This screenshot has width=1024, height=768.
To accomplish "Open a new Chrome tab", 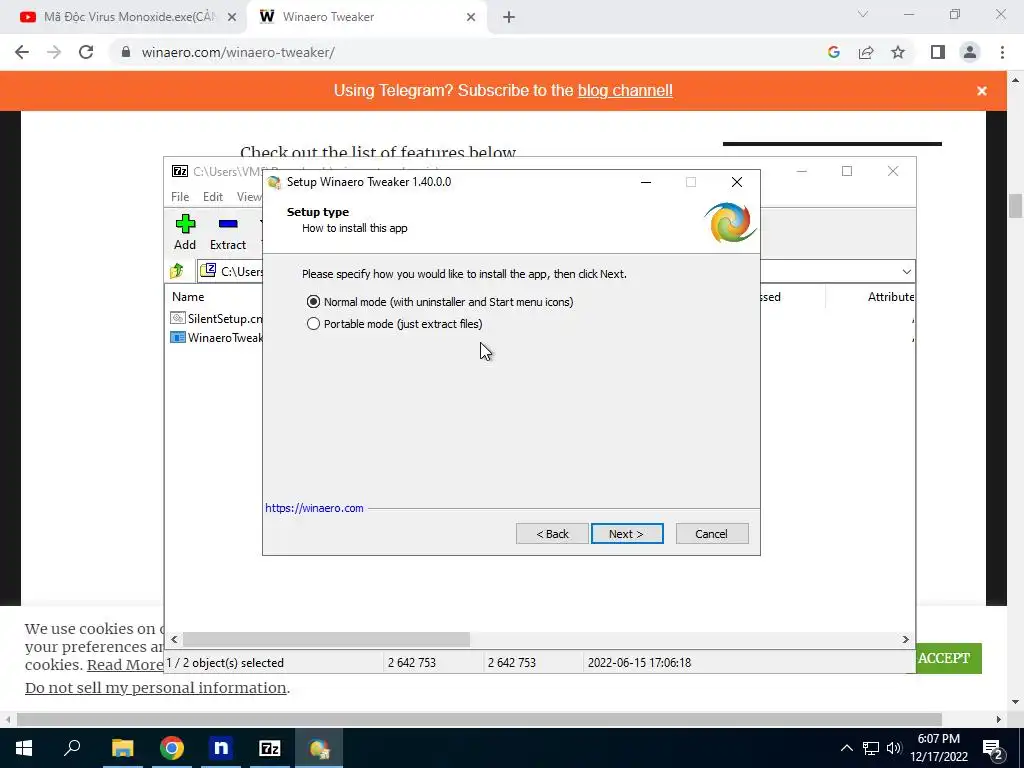I will coord(509,17).
